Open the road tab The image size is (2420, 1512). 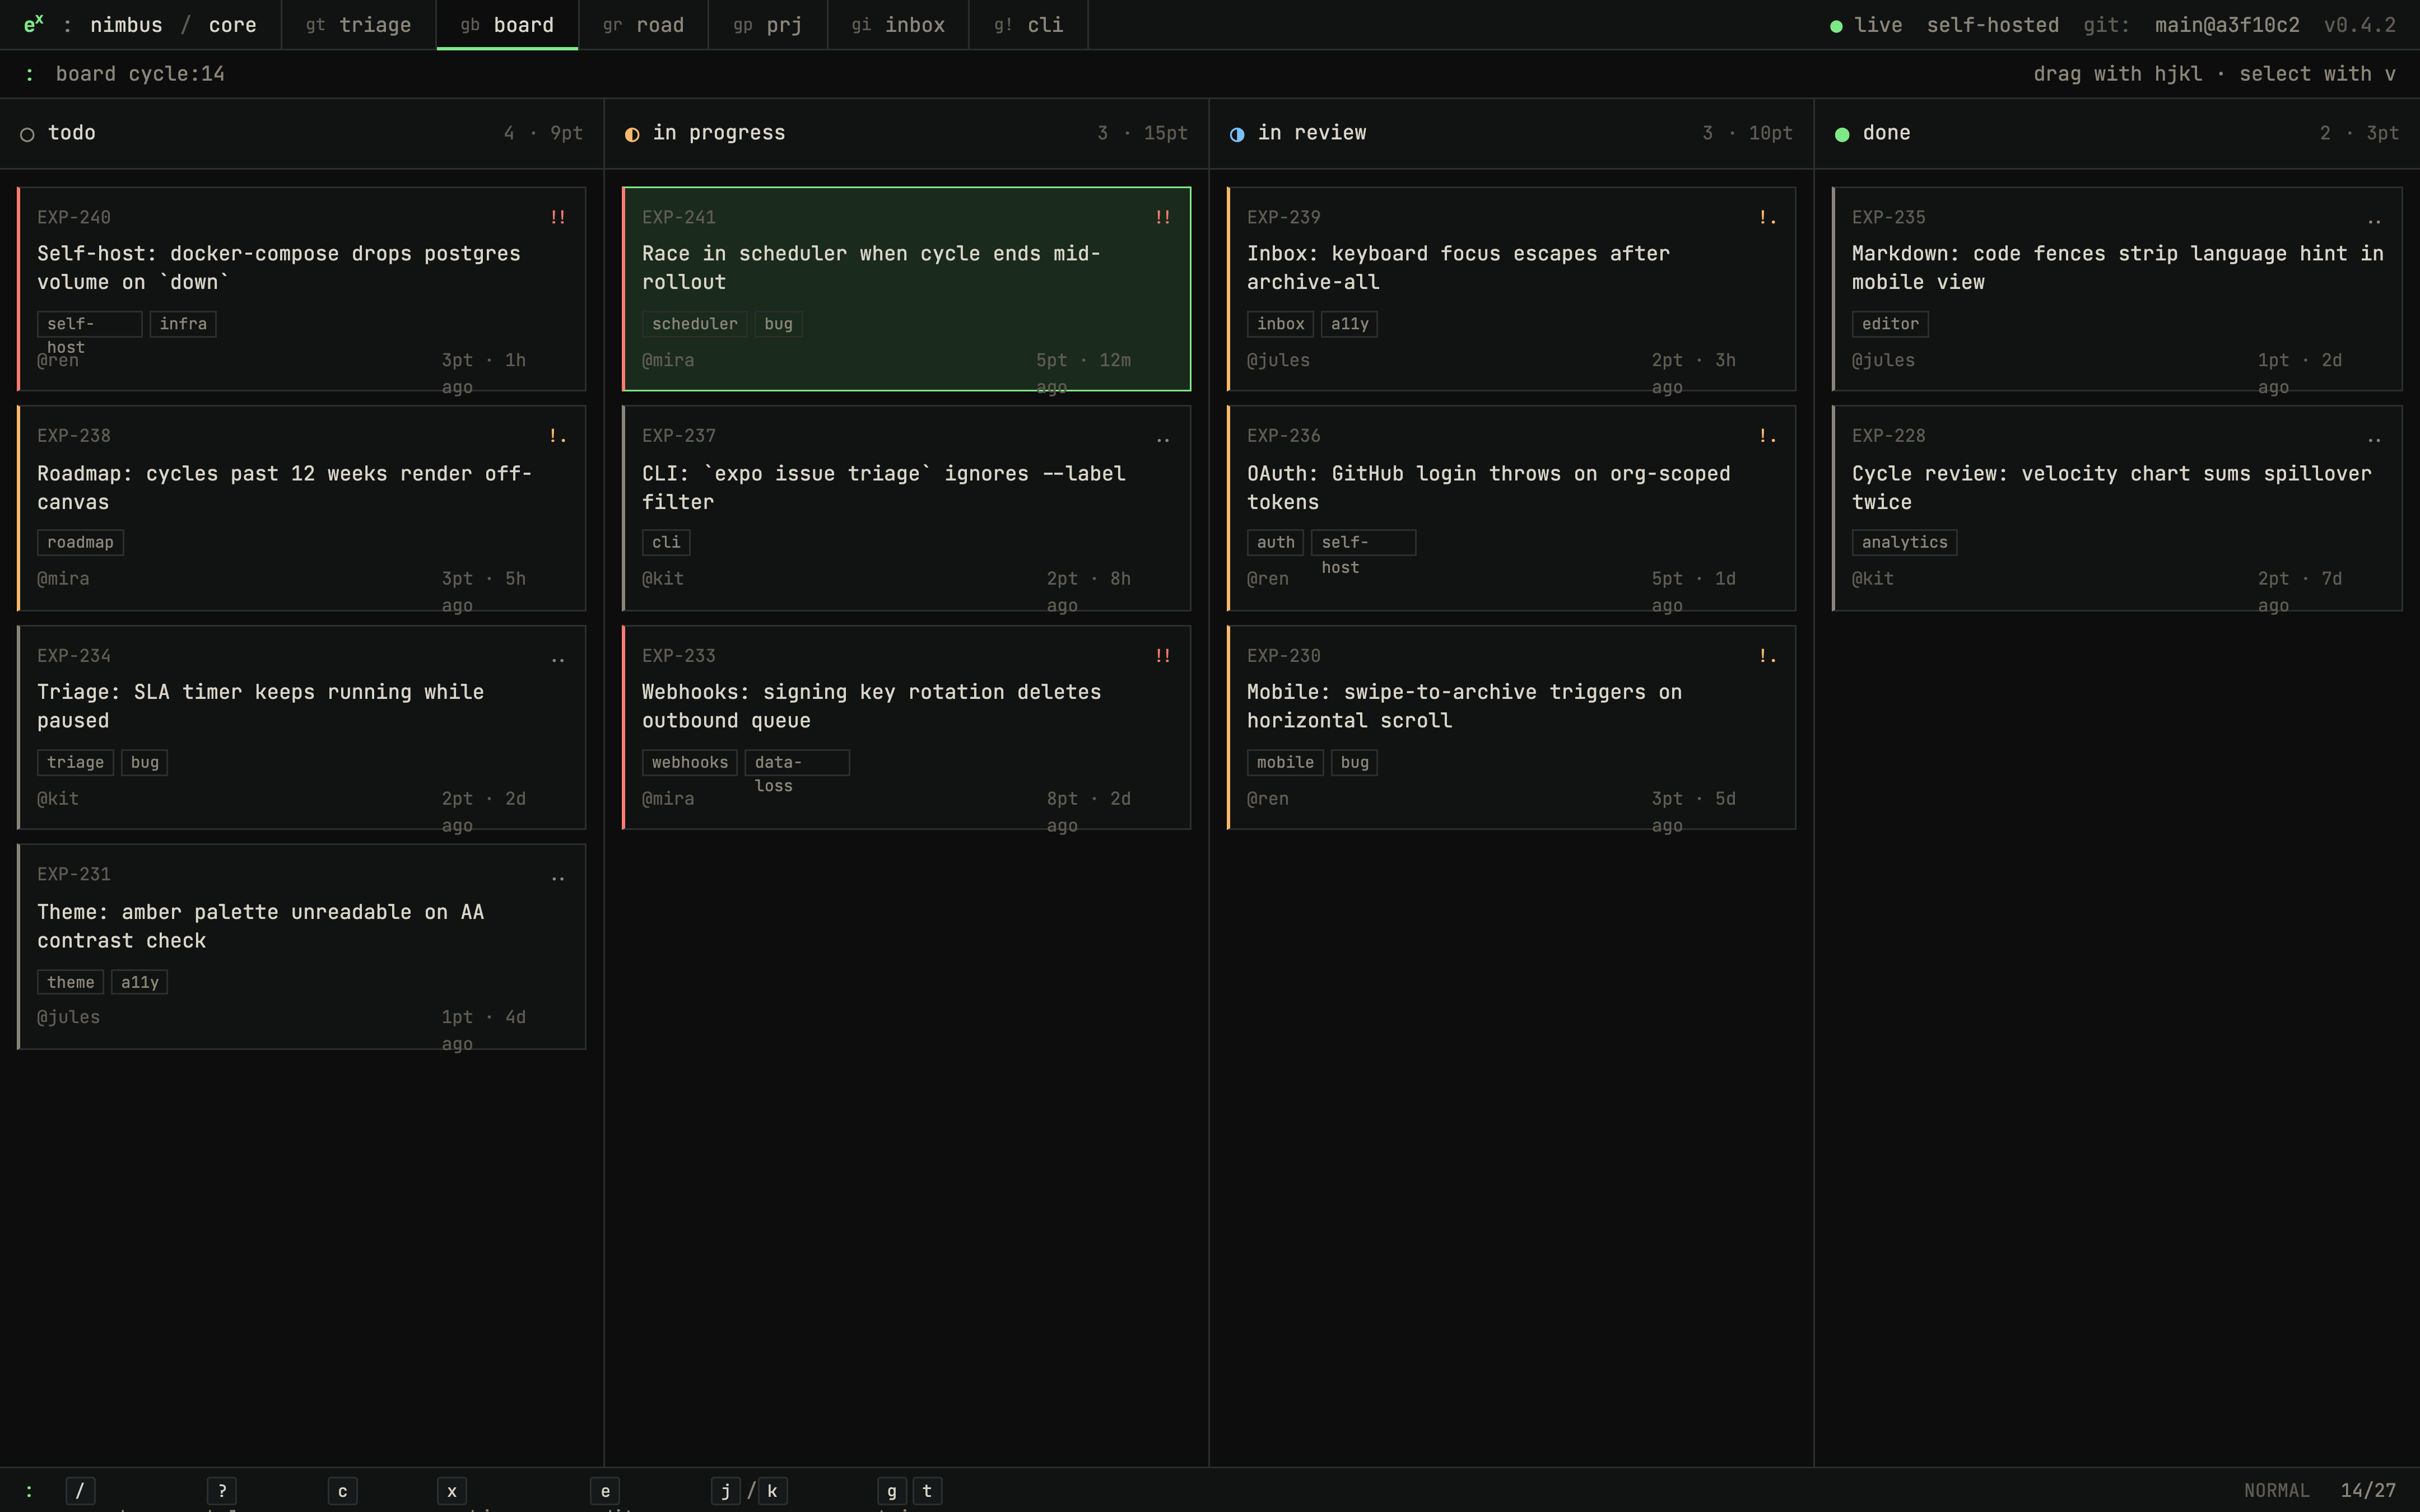click(x=643, y=25)
